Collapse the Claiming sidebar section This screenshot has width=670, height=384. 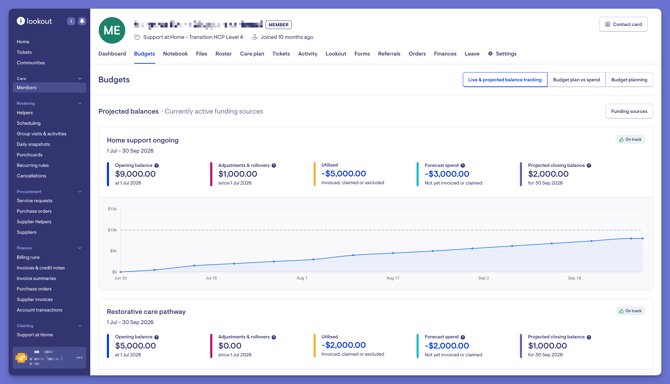click(79, 326)
